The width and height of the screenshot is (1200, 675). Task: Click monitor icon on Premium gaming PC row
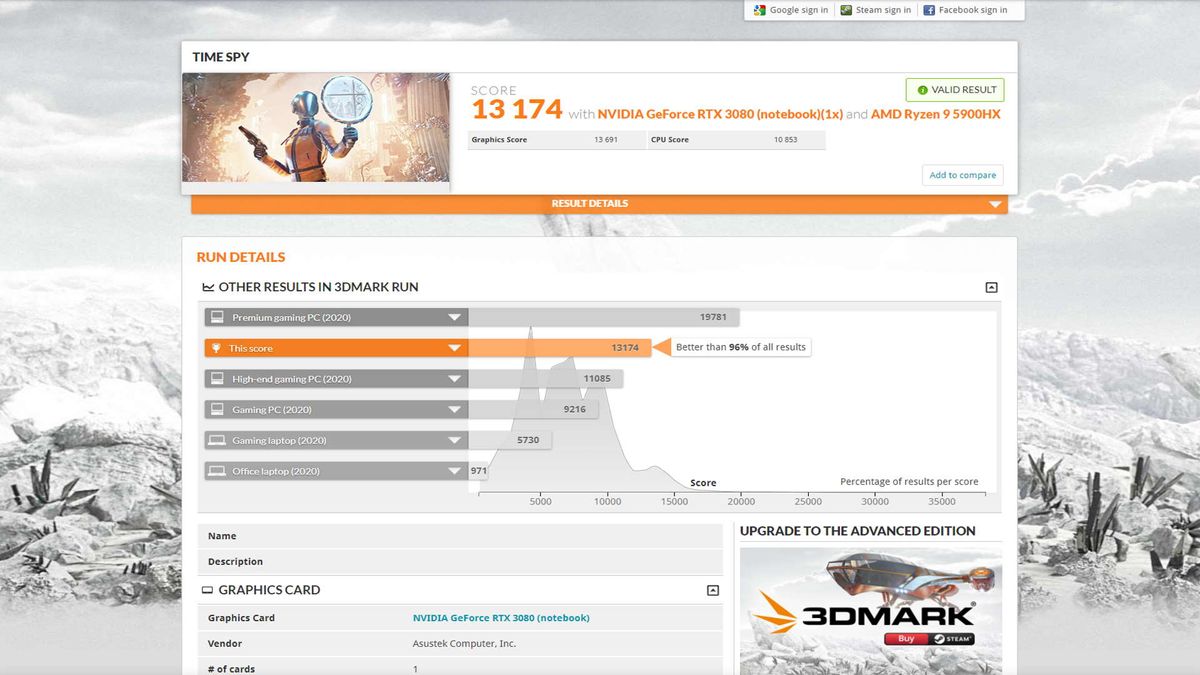[216, 317]
